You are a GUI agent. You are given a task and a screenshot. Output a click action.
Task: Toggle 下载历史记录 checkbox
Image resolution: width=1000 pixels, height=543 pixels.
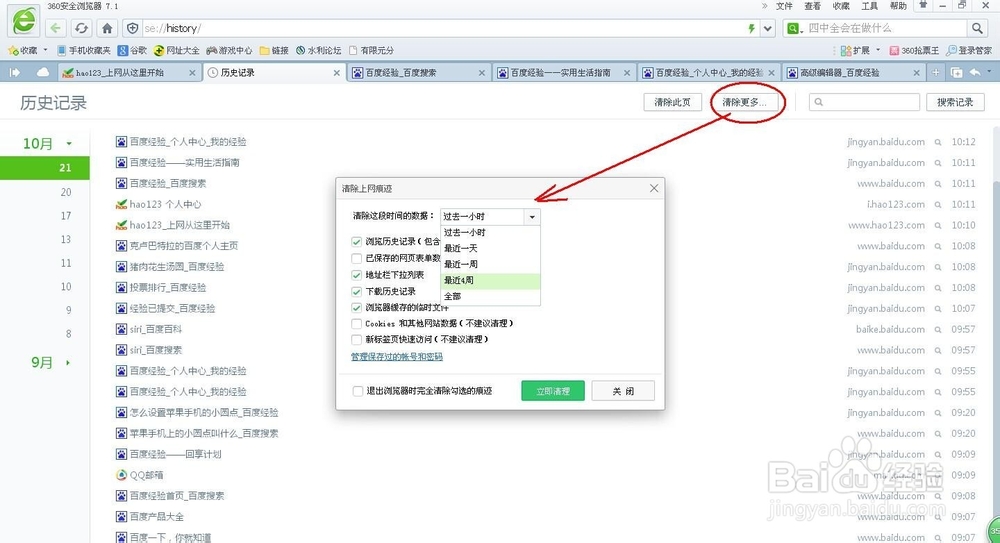pos(357,292)
